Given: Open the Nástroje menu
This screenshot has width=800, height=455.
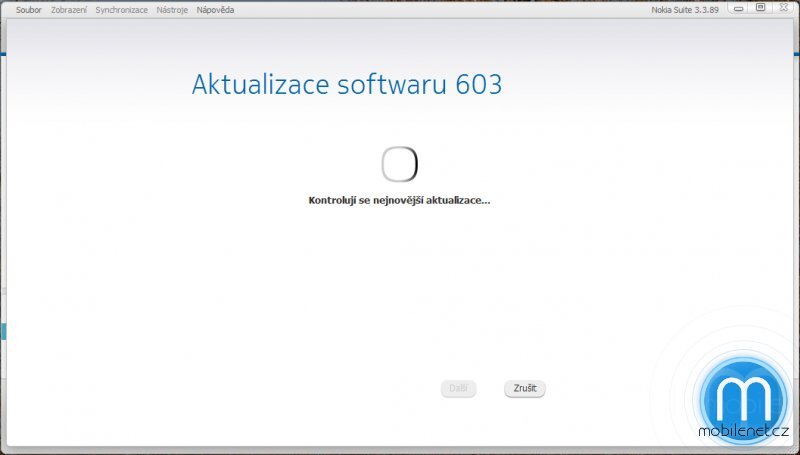Looking at the screenshot, I should (x=172, y=9).
